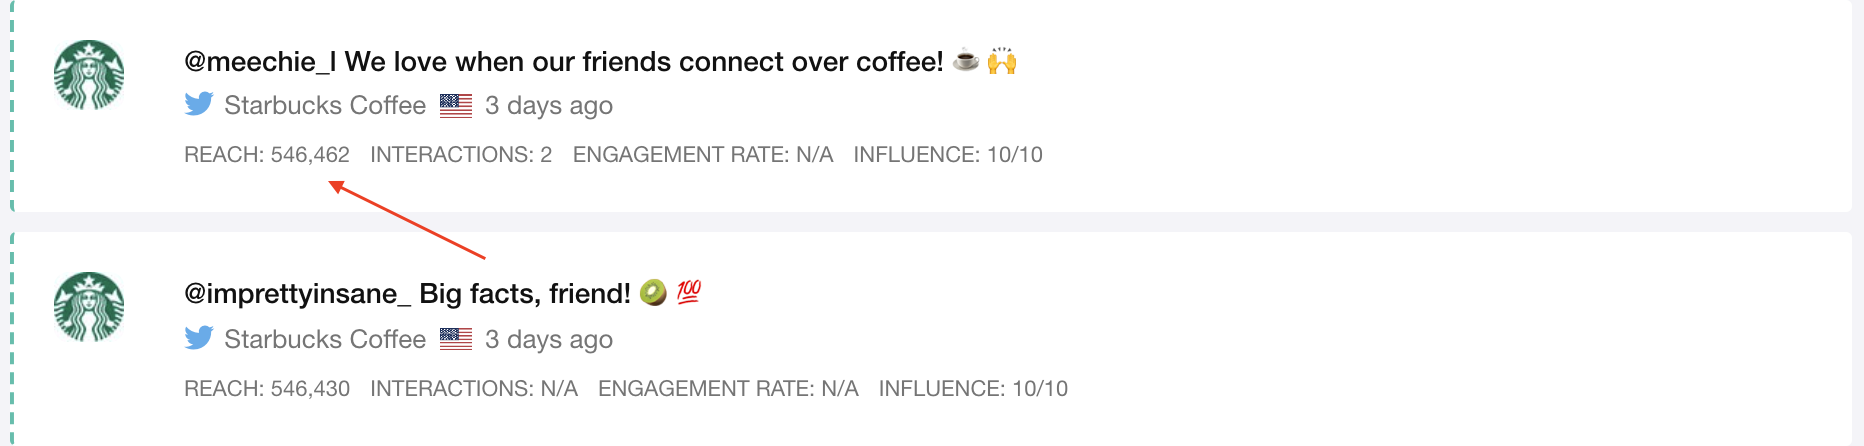Screen dimensions: 1864x446
Task: Click Starbucks Coffee author name in first post
Action: (324, 105)
